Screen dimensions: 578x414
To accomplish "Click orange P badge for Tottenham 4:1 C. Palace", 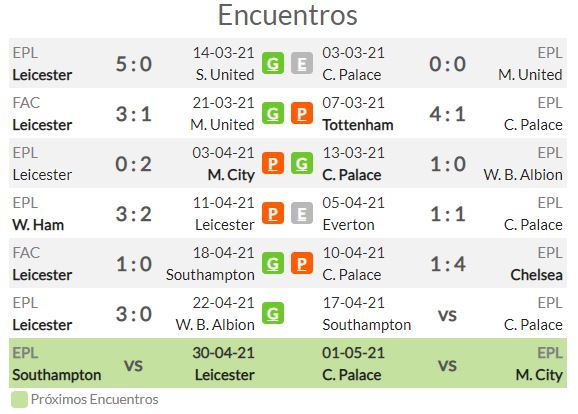I will click(302, 114).
